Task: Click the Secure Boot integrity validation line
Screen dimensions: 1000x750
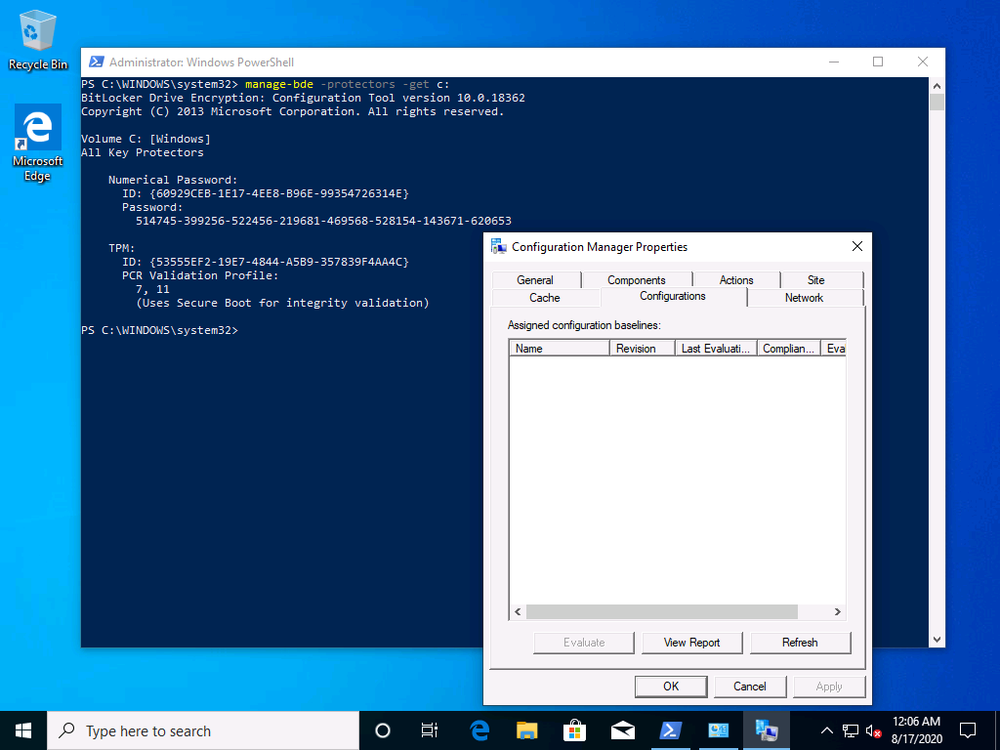Action: 283,303
